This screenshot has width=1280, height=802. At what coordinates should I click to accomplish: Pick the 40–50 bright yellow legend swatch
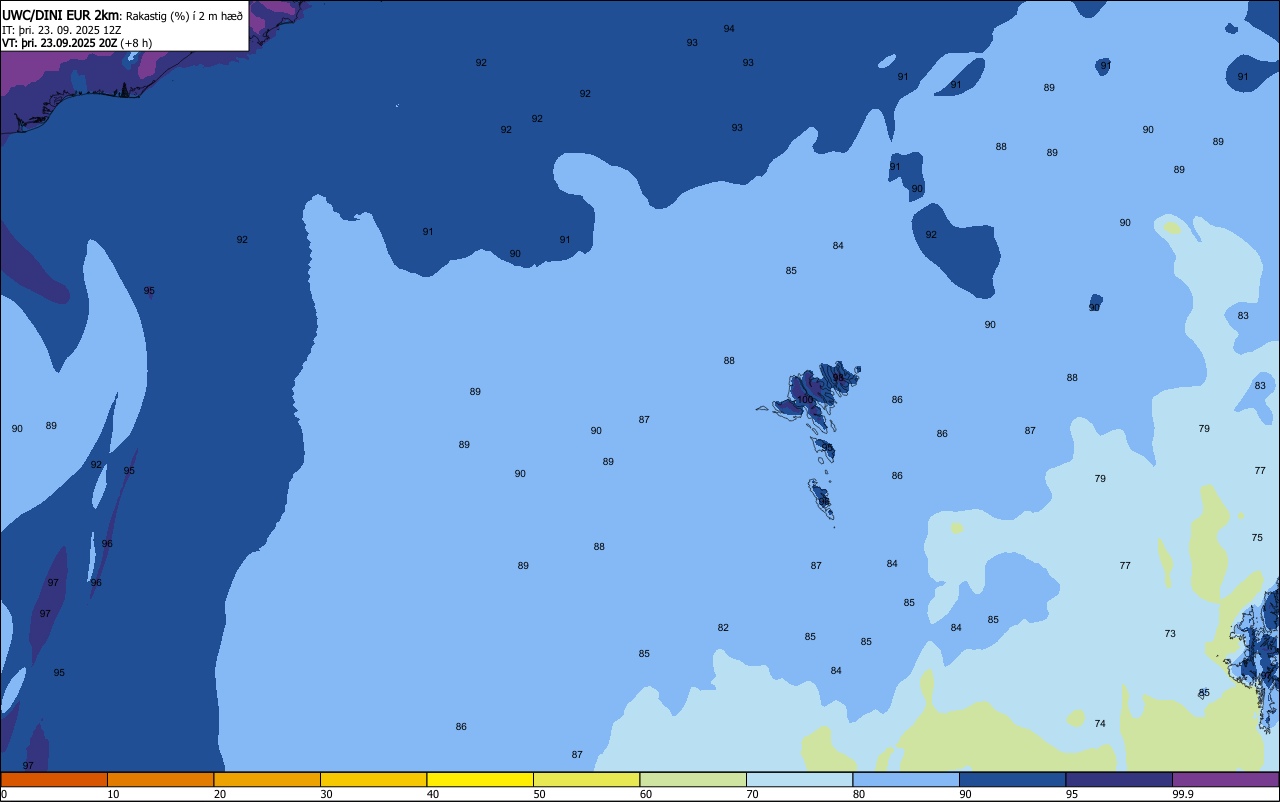[x=480, y=779]
